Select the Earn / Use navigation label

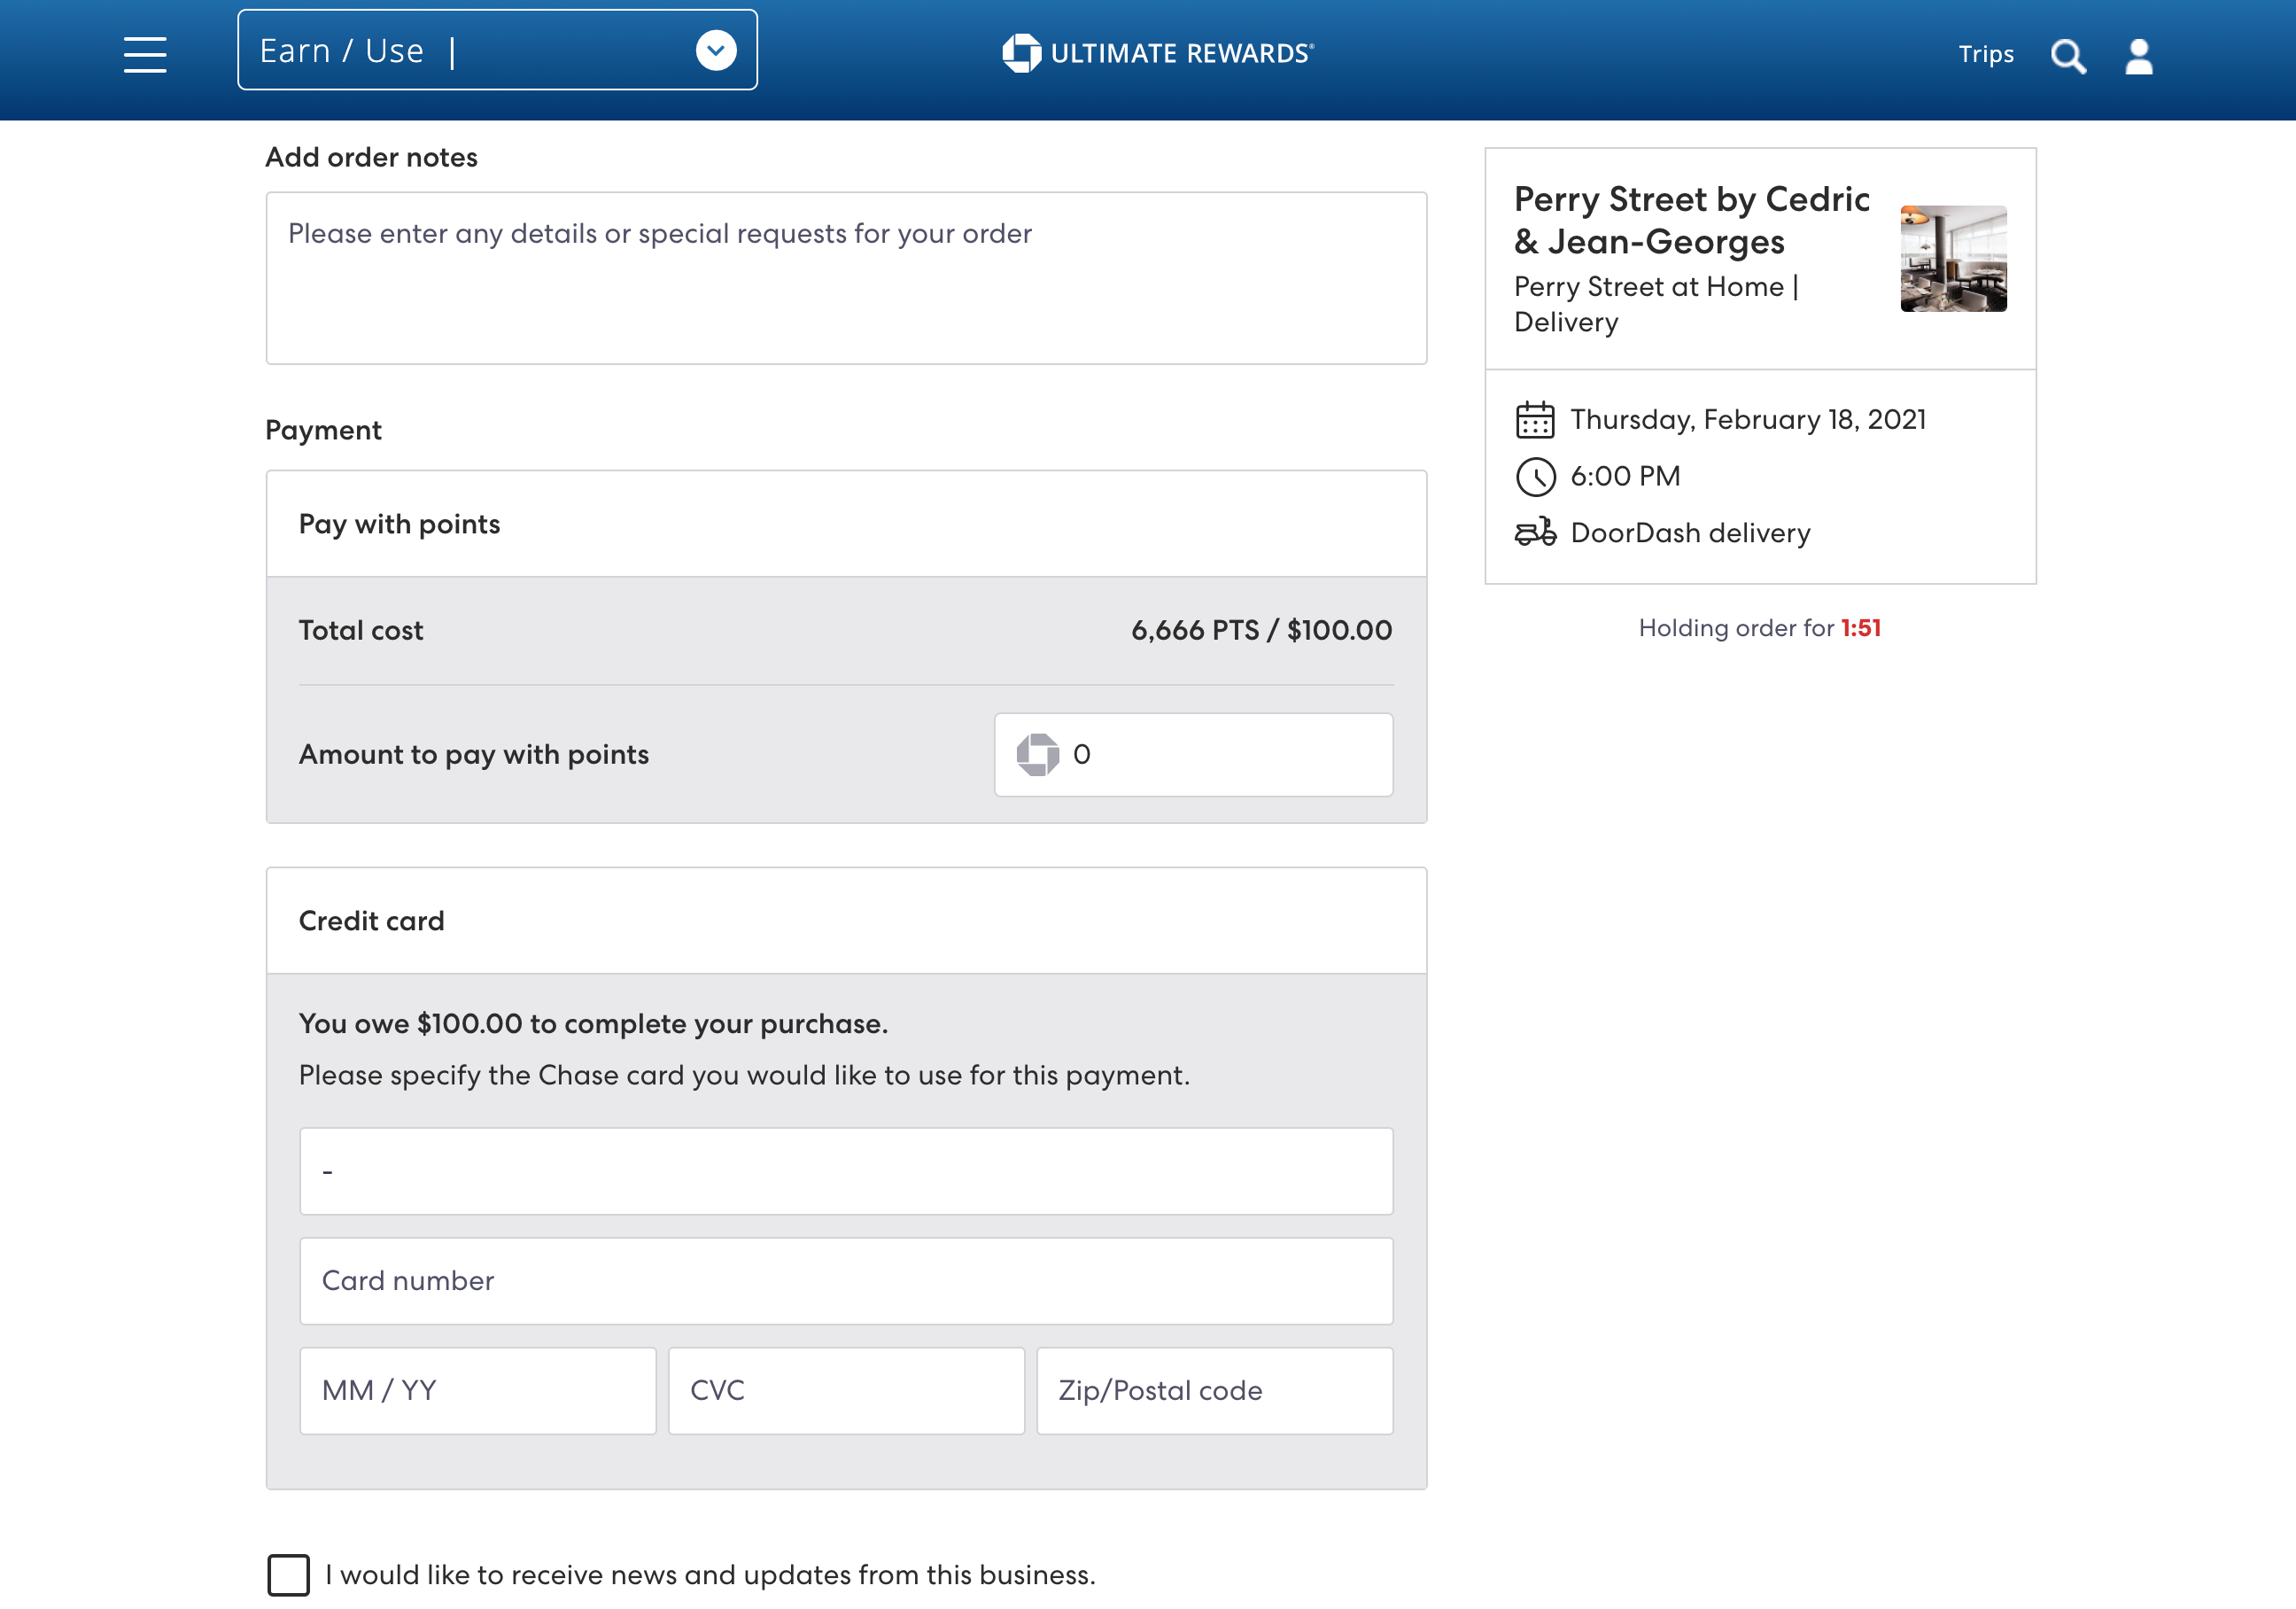click(x=341, y=49)
